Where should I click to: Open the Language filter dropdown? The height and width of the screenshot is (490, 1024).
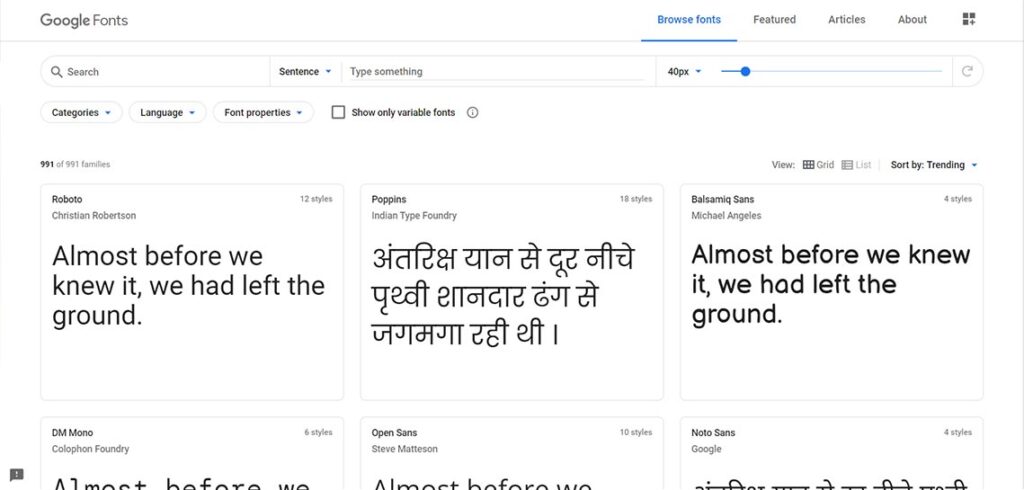[x=167, y=113]
